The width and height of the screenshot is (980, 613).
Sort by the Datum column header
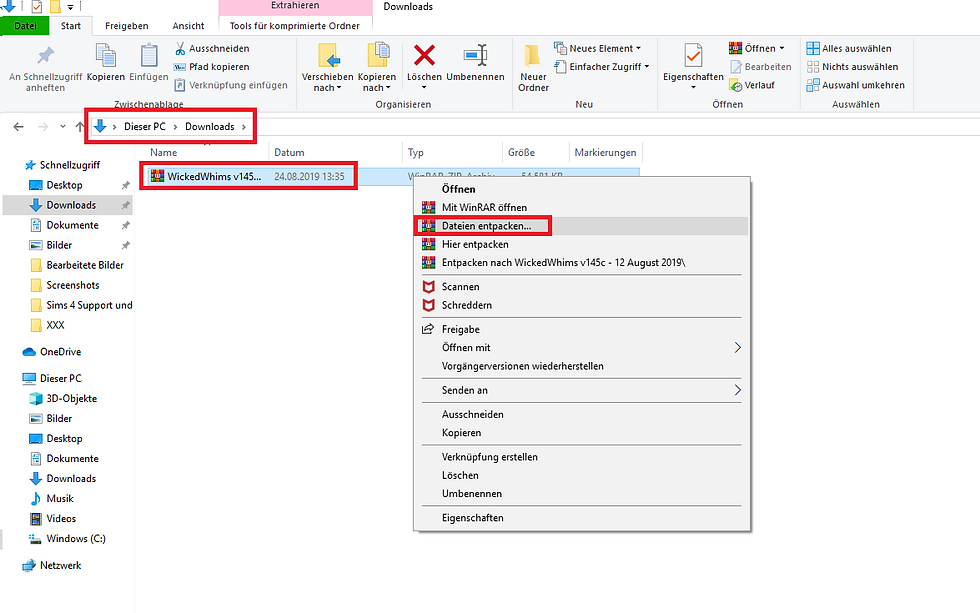[x=289, y=152]
